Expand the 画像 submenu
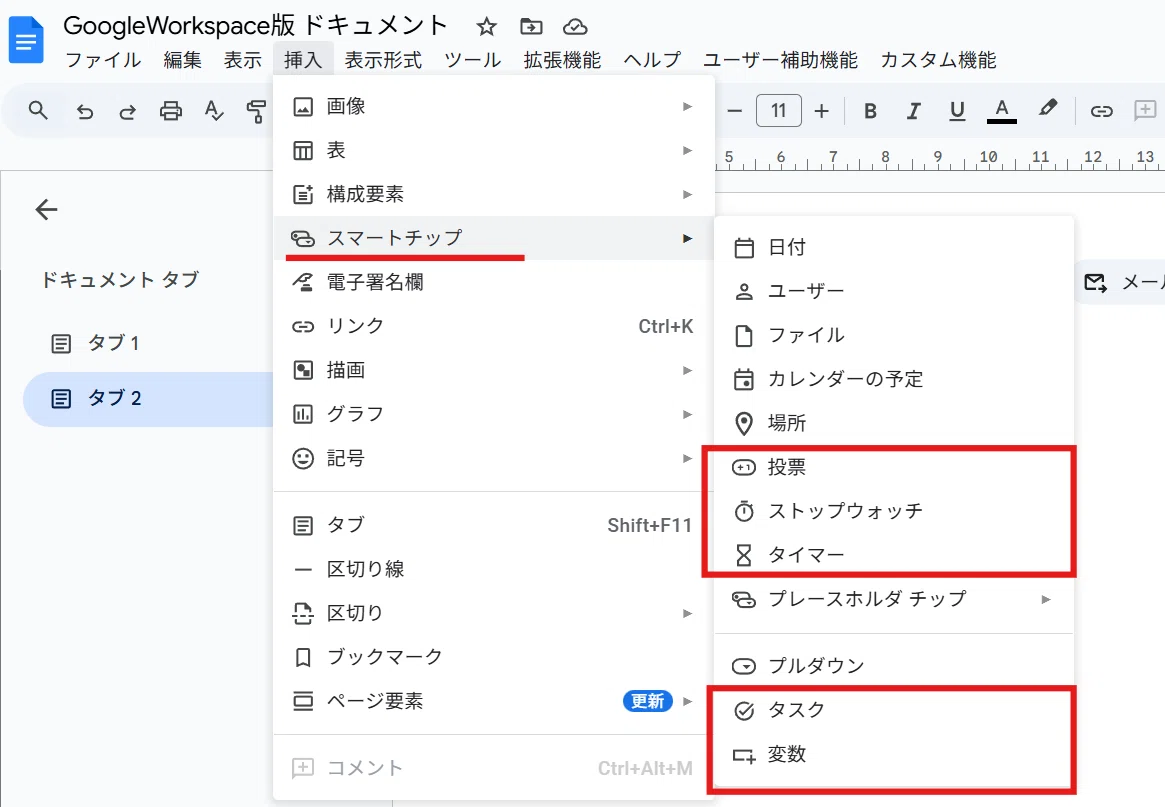 pos(494,106)
